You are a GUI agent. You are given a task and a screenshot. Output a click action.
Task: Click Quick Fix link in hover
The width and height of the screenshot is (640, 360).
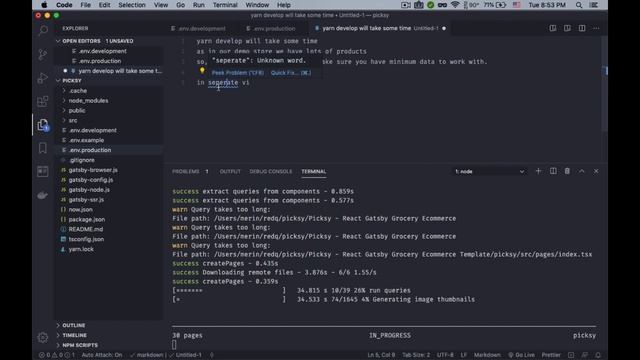[x=291, y=73]
